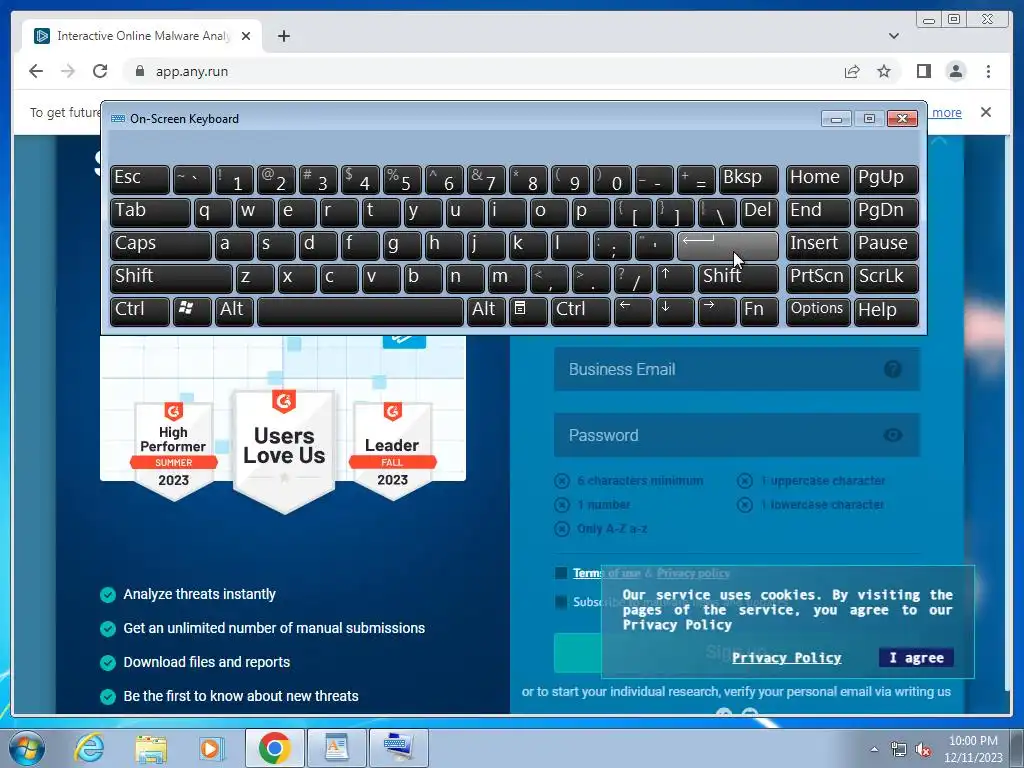The height and width of the screenshot is (768, 1024).
Task: Toggle the ScrLk key
Action: (886, 278)
